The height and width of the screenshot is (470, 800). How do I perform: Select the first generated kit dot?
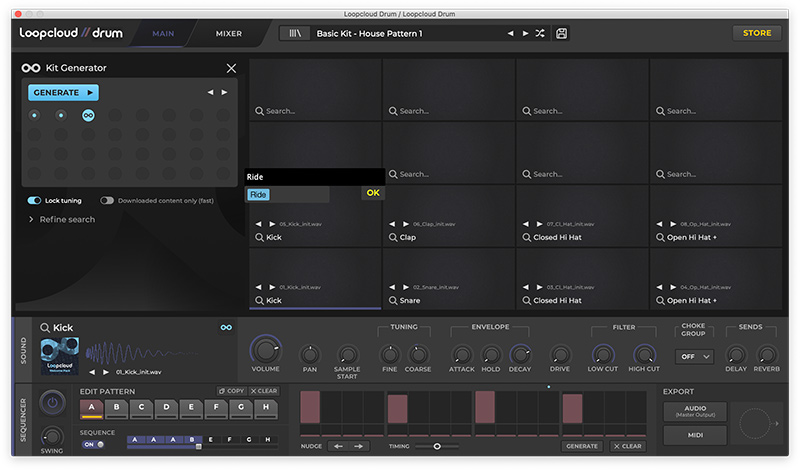tap(34, 115)
